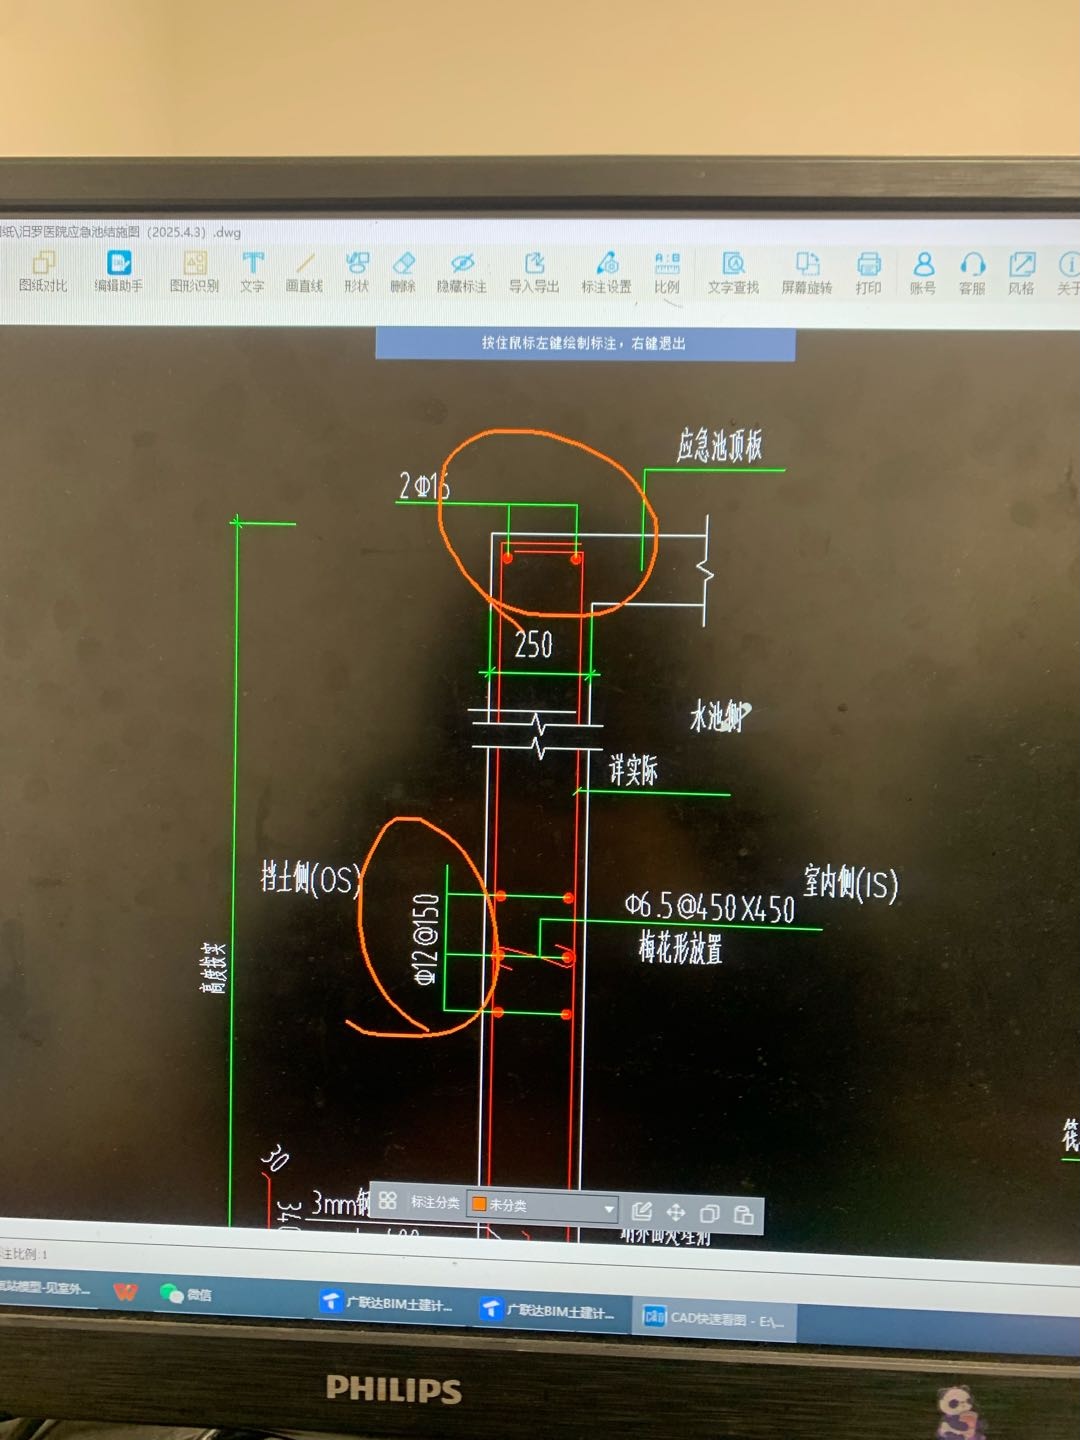Click the 梅花形放置 text
Screen dimensions: 1080x1440
[680, 947]
